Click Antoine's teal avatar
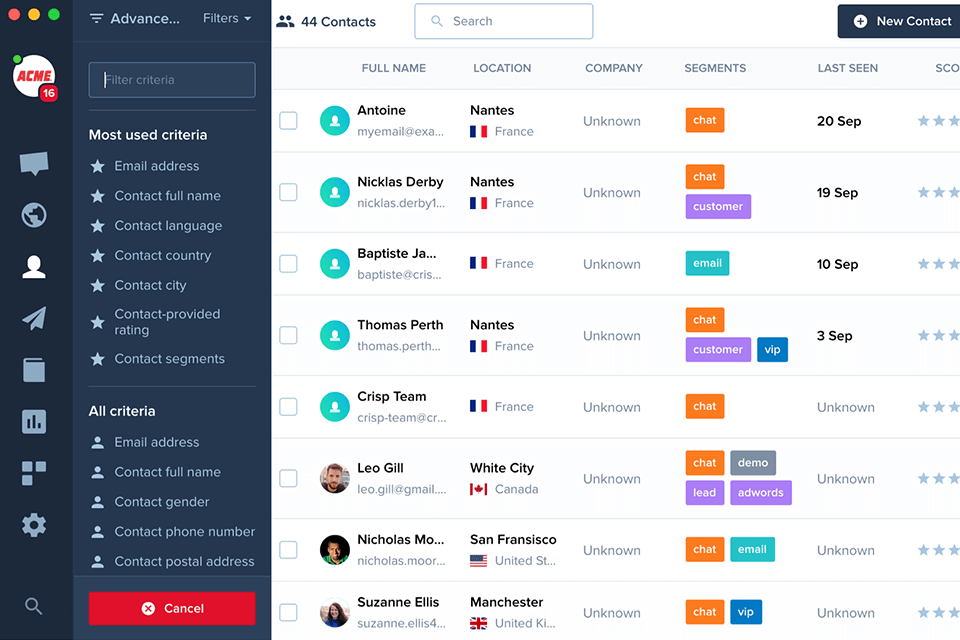960x640 pixels. [x=335, y=121]
